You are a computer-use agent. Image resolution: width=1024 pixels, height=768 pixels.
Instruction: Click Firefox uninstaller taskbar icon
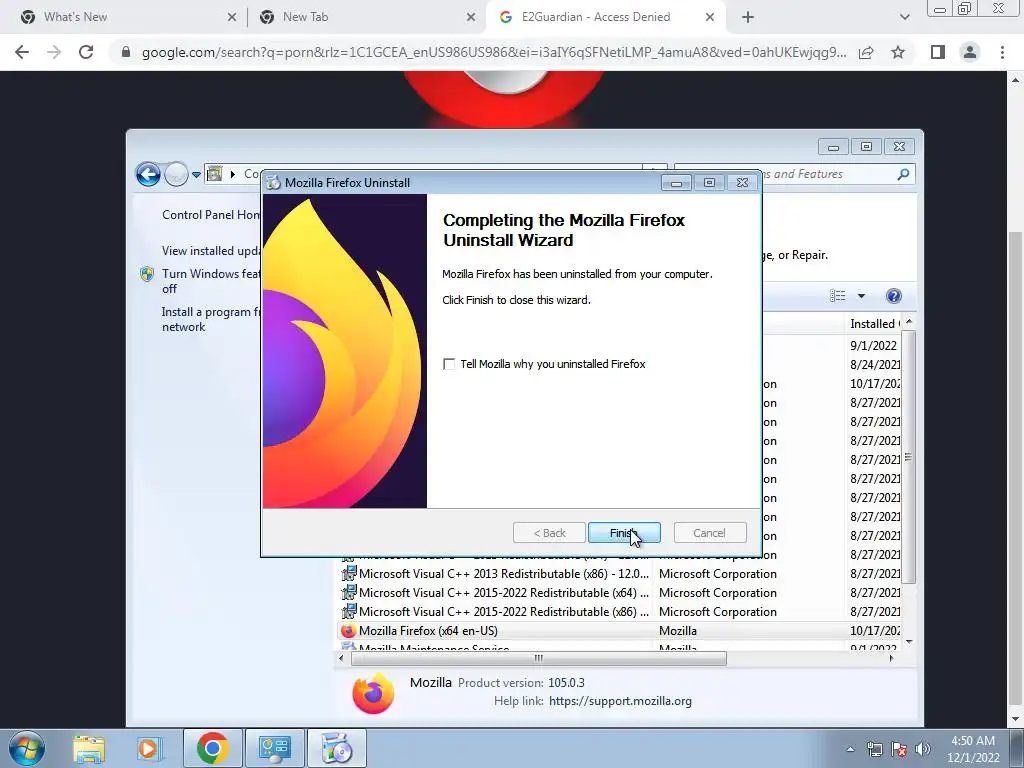point(336,748)
